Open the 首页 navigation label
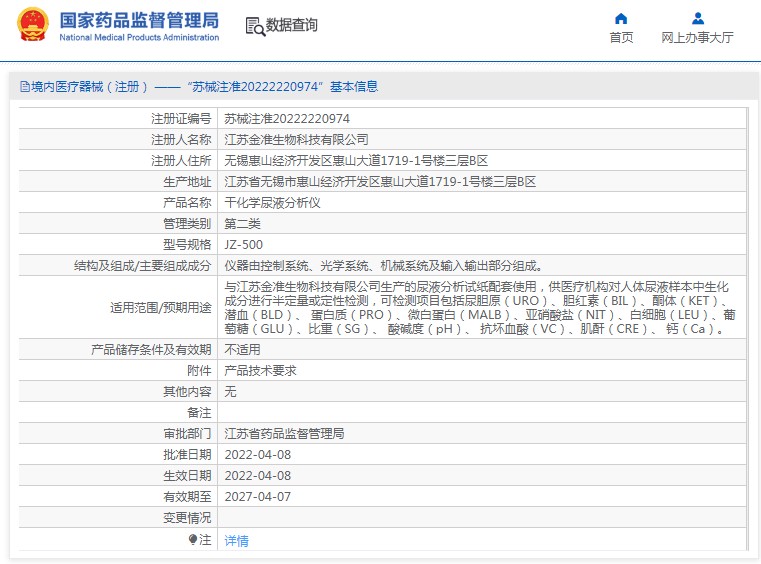The width and height of the screenshot is (761, 564). tap(621, 38)
